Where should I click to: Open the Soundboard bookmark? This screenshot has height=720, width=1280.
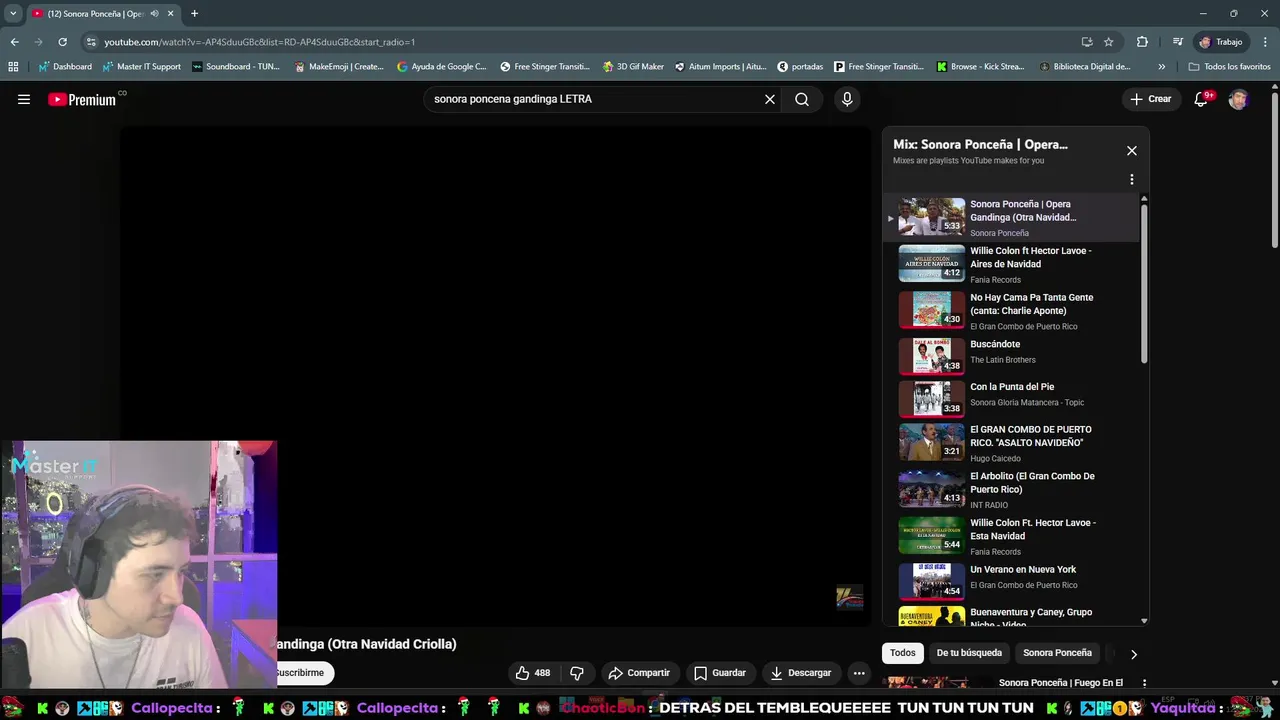[x=236, y=67]
